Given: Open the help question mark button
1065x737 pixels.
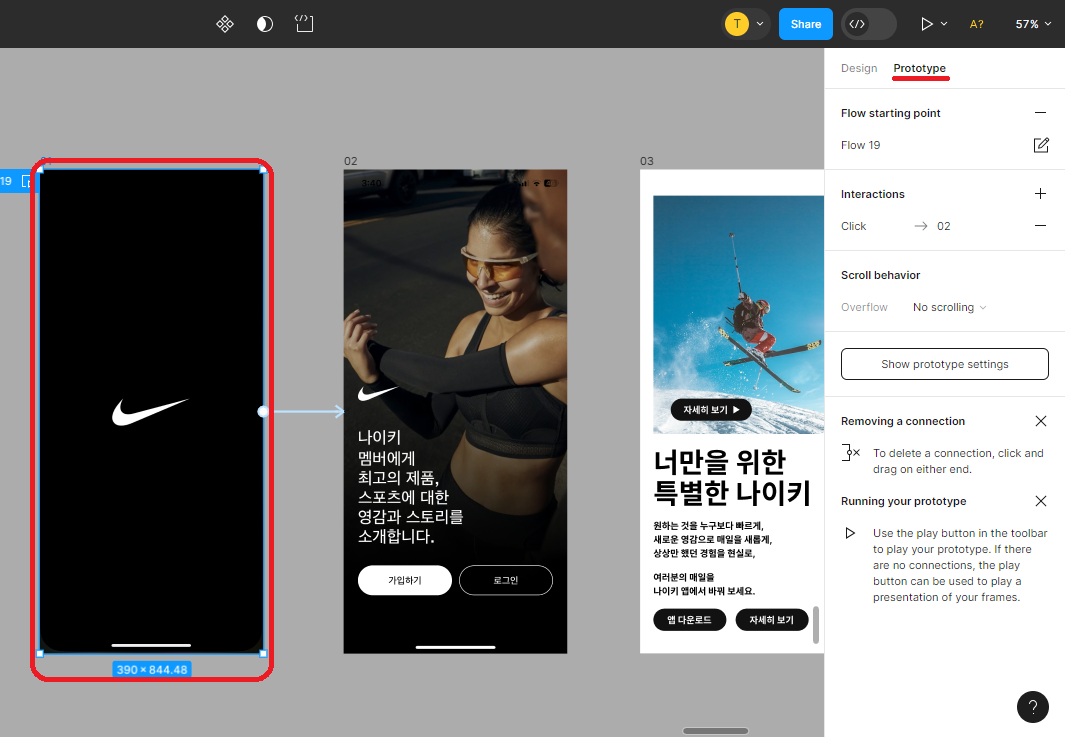Looking at the screenshot, I should [1032, 707].
